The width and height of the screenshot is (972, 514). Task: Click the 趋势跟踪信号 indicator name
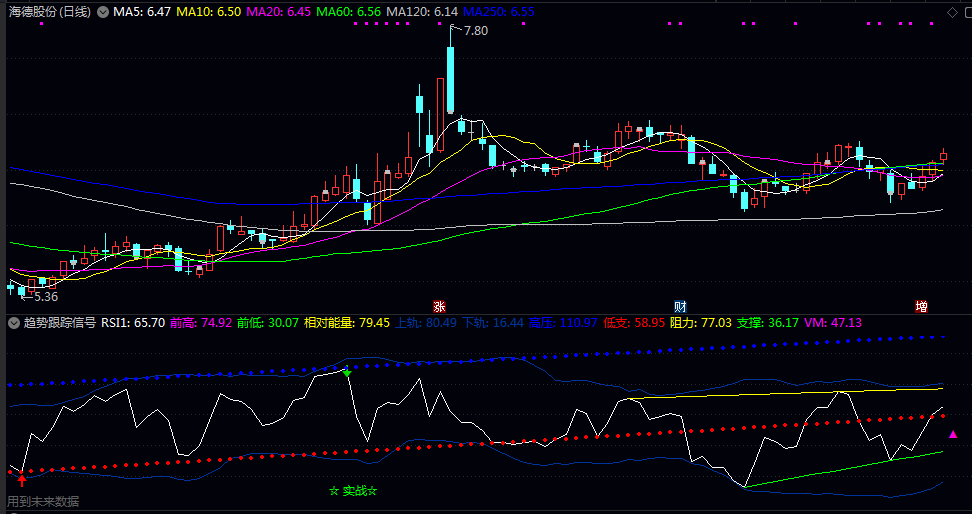tap(59, 323)
